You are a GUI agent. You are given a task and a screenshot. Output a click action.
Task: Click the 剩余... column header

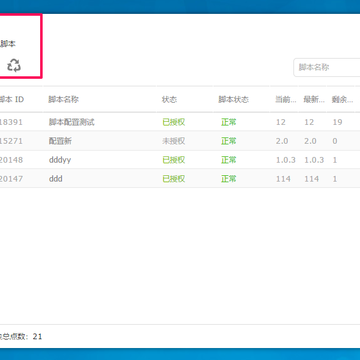point(342,99)
